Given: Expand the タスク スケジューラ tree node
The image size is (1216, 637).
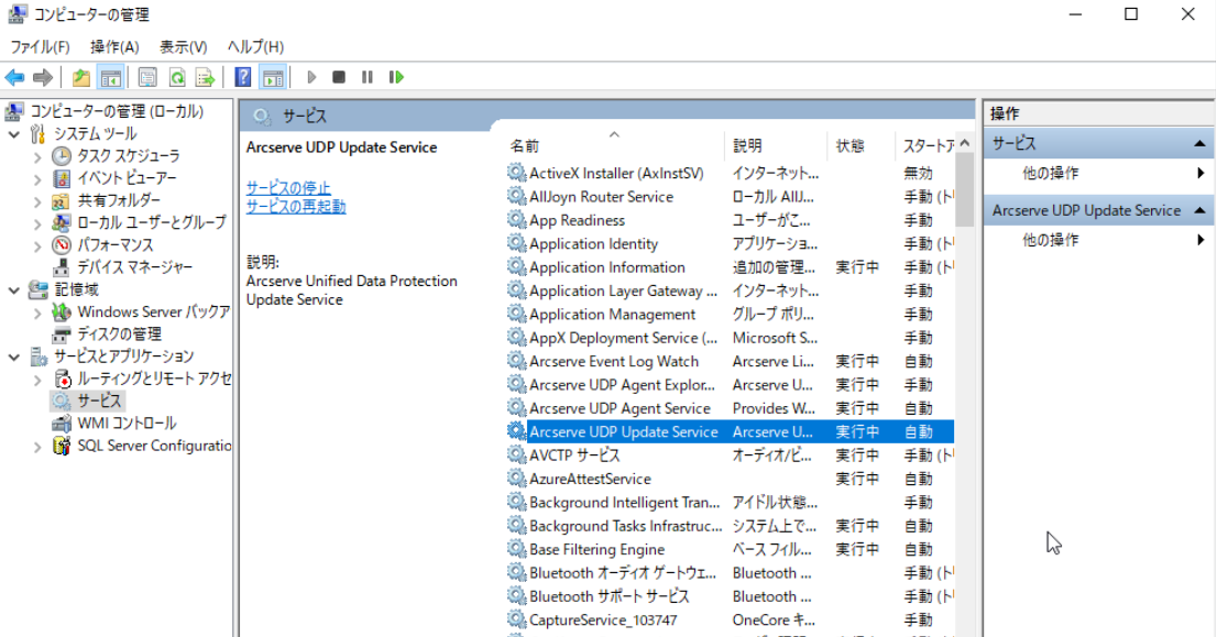Looking at the screenshot, I should 37,157.
